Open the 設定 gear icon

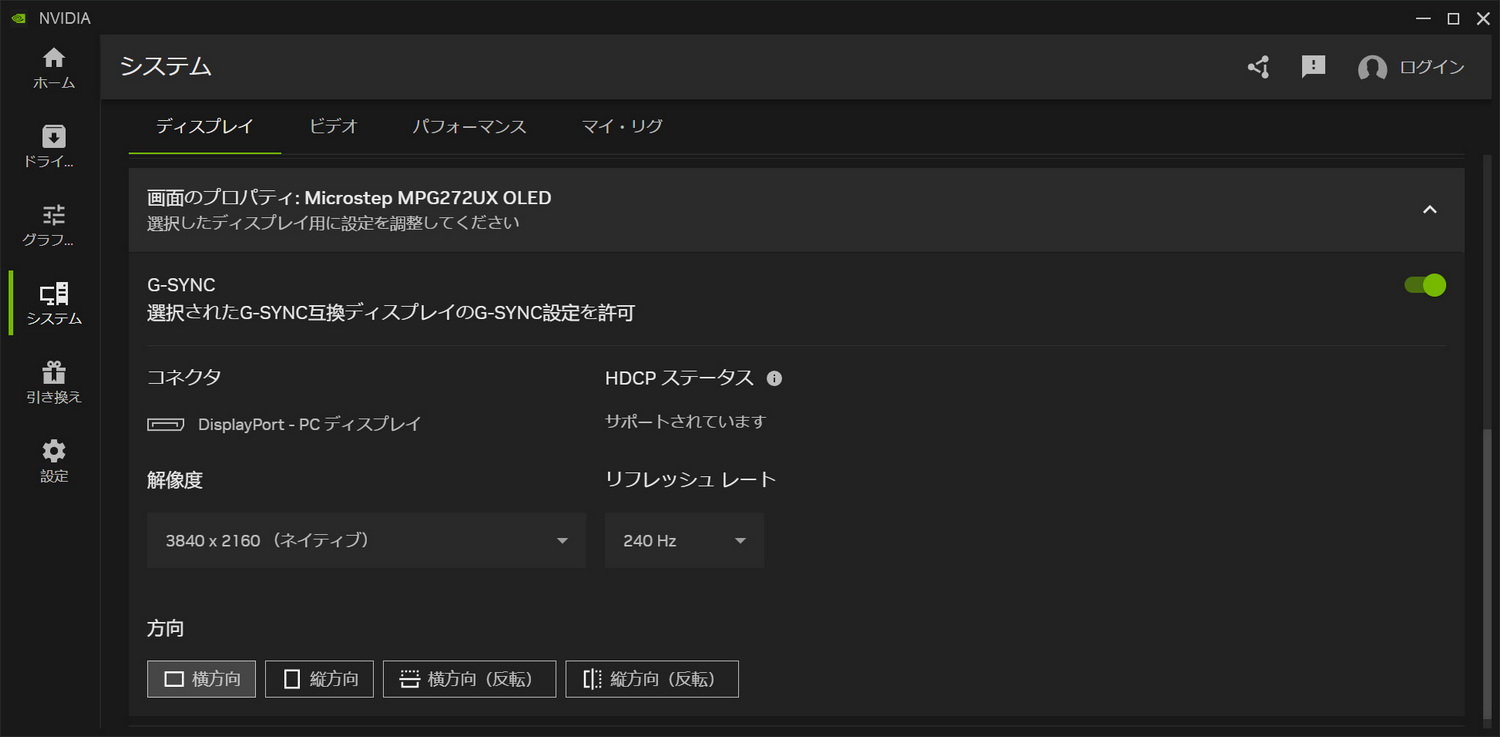pos(54,461)
